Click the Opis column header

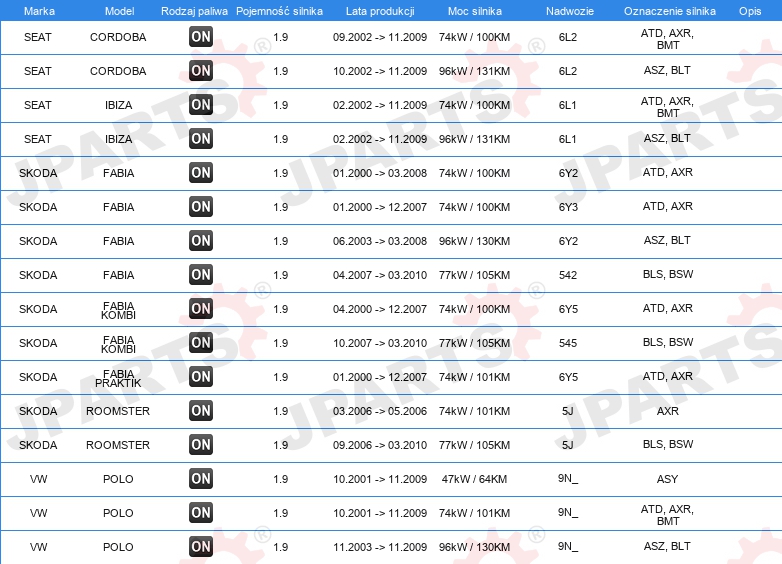pyautogui.click(x=750, y=11)
